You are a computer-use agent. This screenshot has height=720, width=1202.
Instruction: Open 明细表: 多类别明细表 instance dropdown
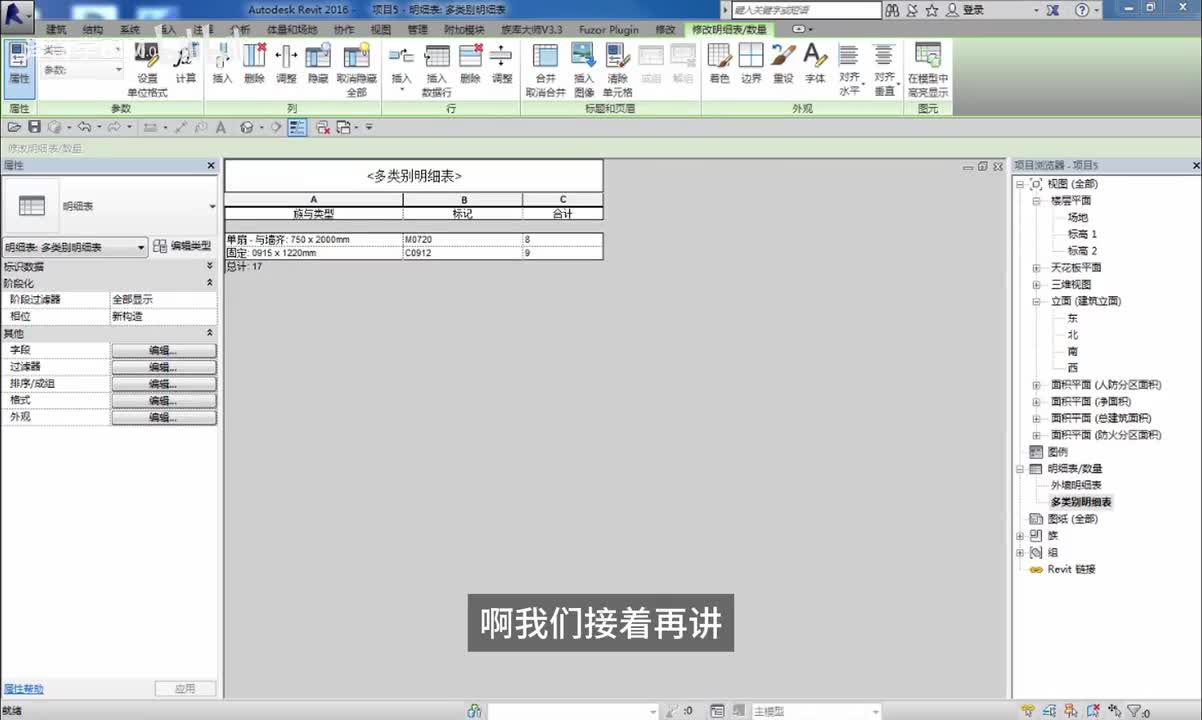76,247
